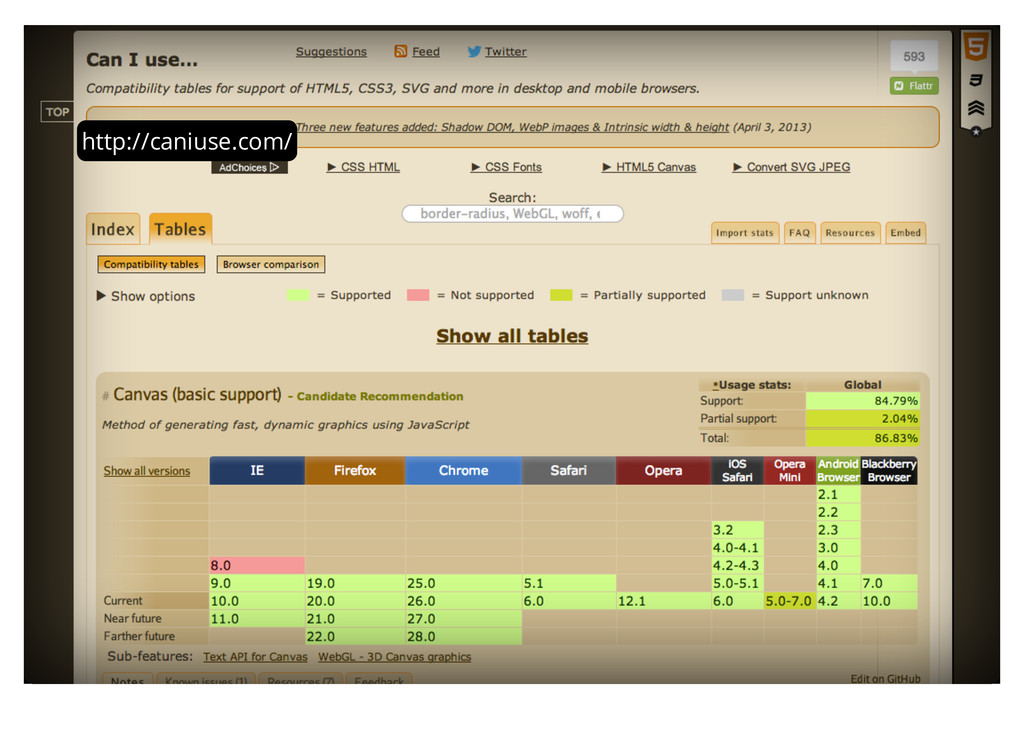Click the TOP button
This screenshot has width=1024, height=738.
pyautogui.click(x=57, y=112)
